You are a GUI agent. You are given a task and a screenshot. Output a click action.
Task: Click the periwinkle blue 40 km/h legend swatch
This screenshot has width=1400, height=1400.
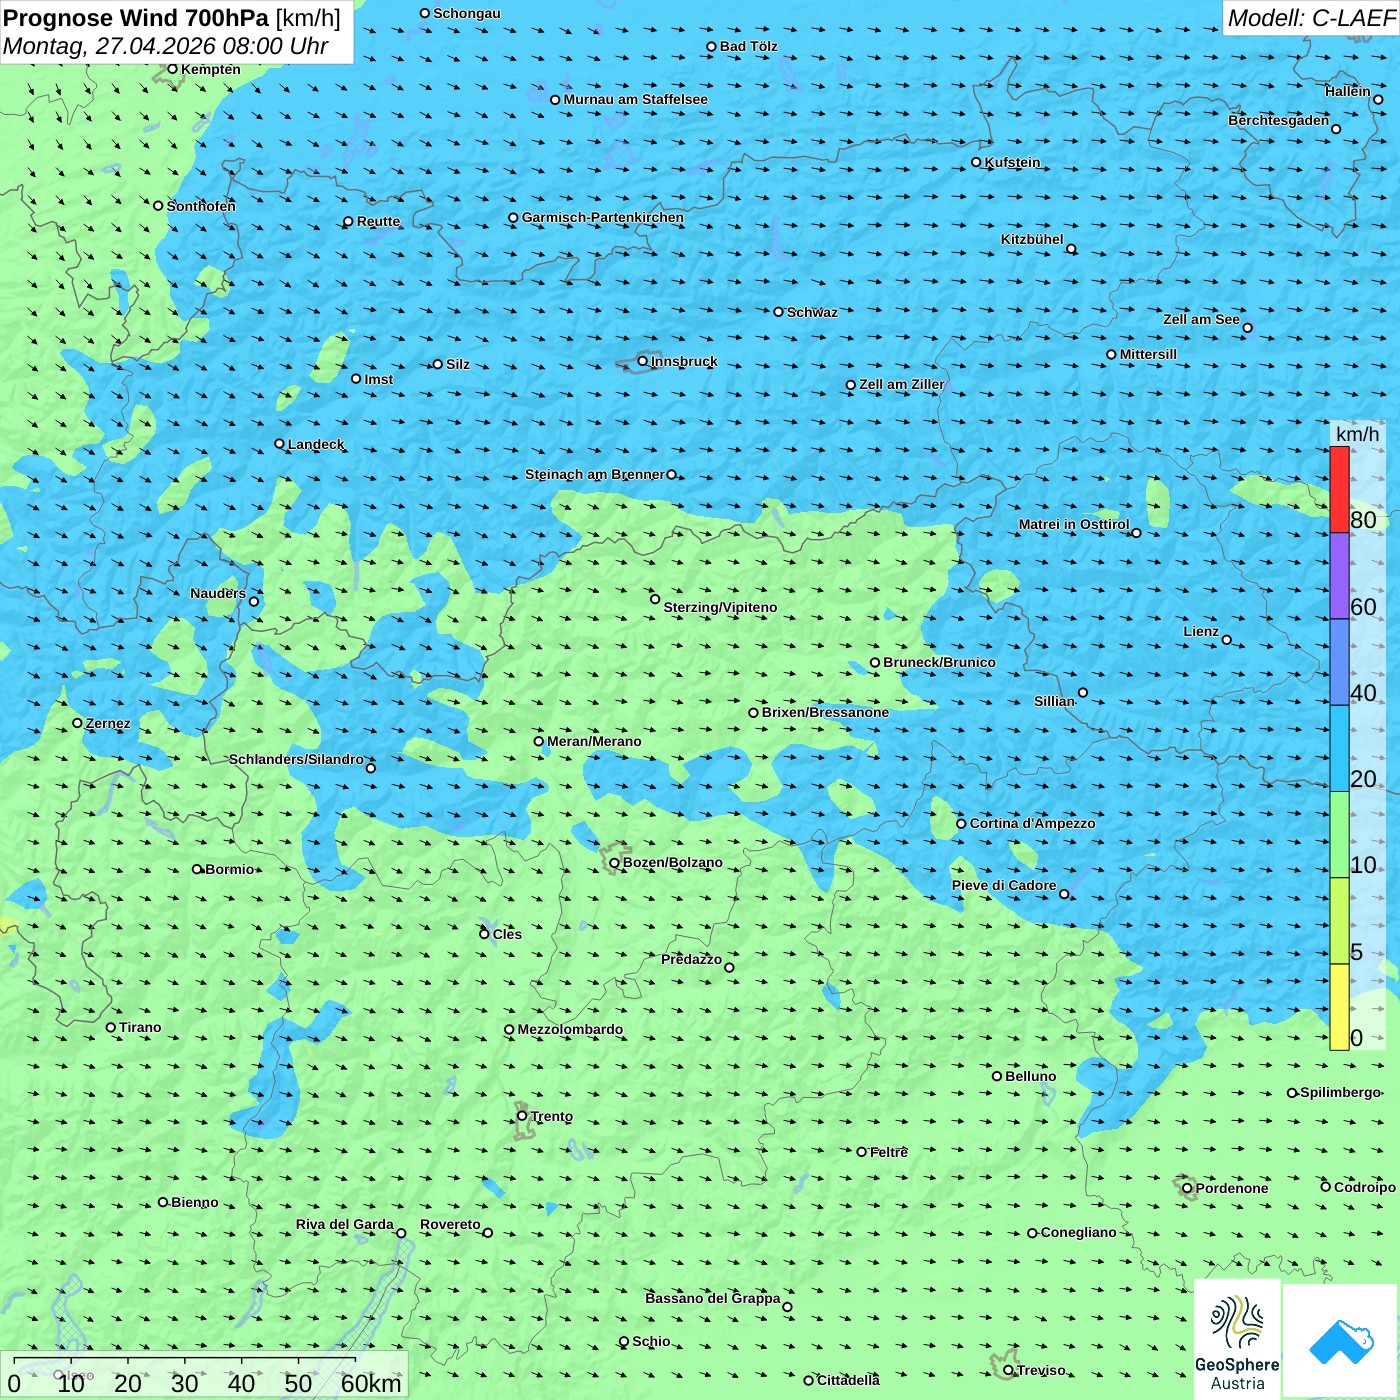1339,662
